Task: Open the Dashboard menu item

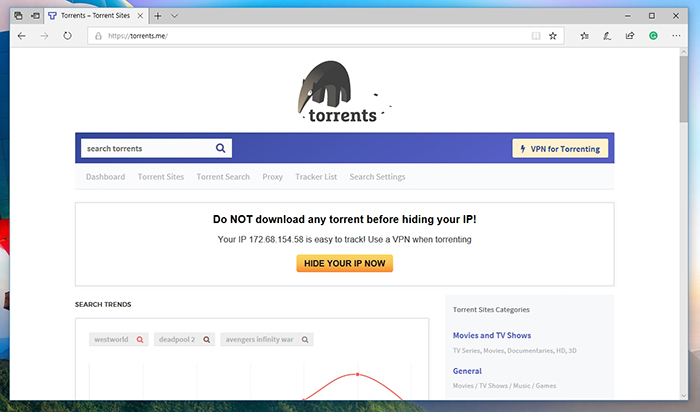Action: tap(105, 177)
